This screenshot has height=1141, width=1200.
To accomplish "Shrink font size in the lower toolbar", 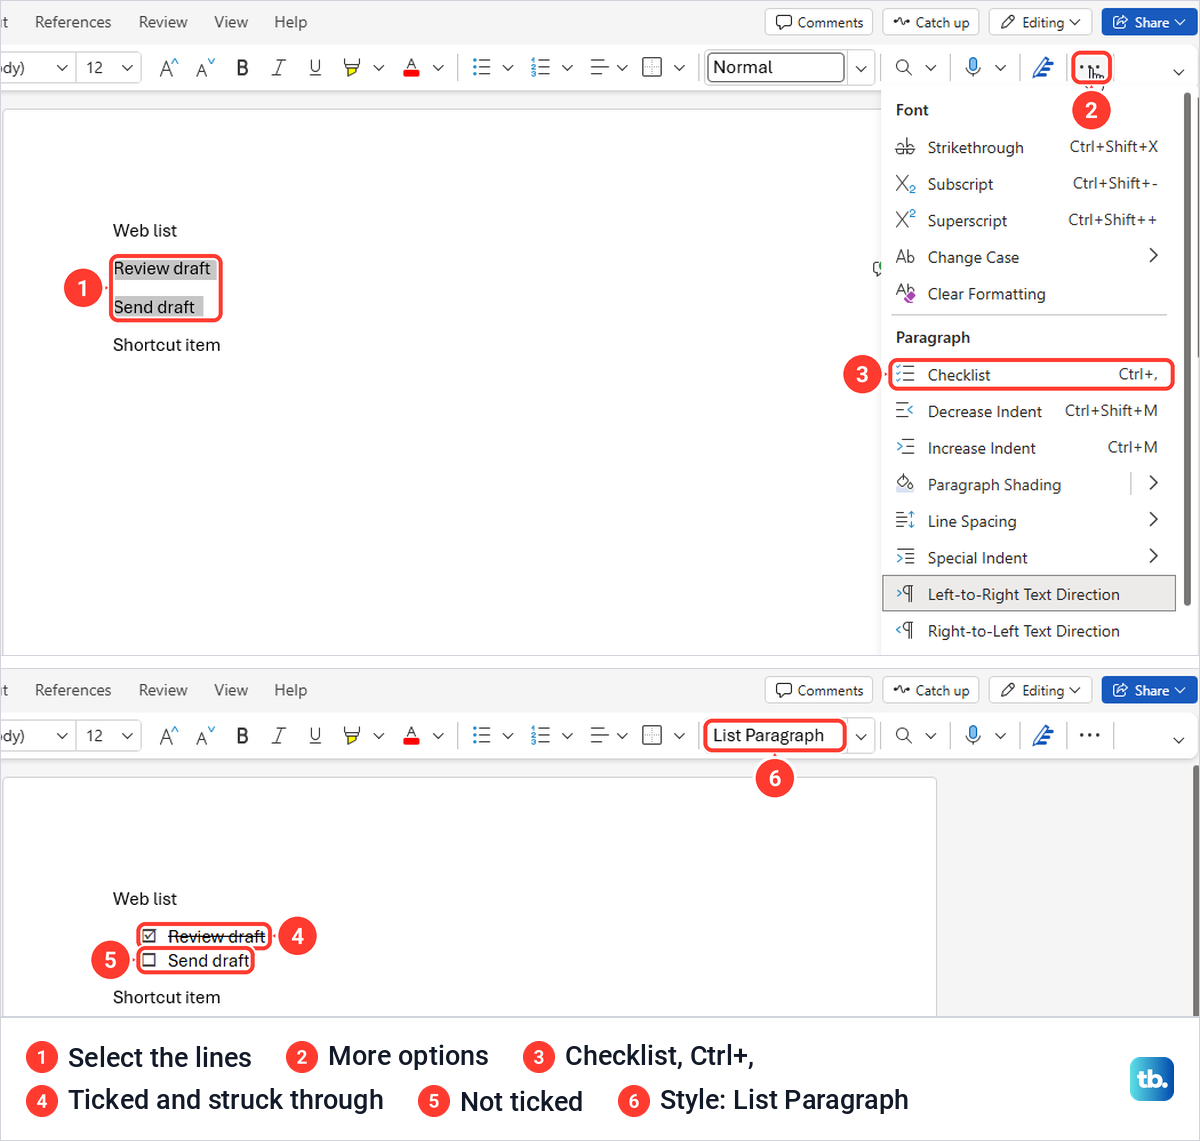I will [205, 735].
